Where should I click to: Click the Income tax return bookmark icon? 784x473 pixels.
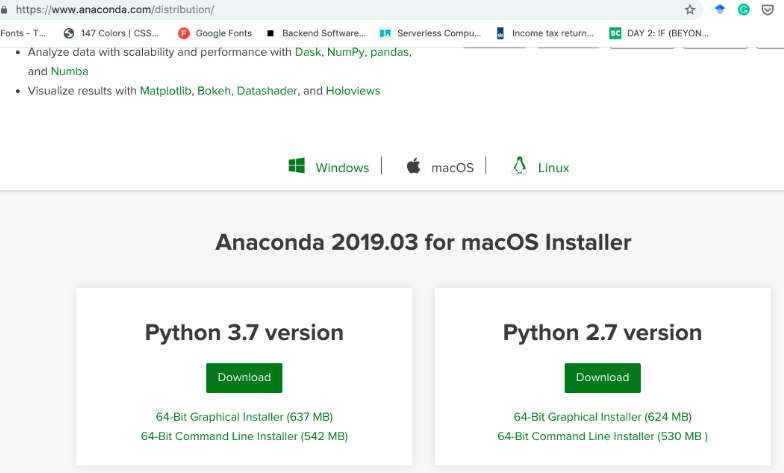point(500,33)
